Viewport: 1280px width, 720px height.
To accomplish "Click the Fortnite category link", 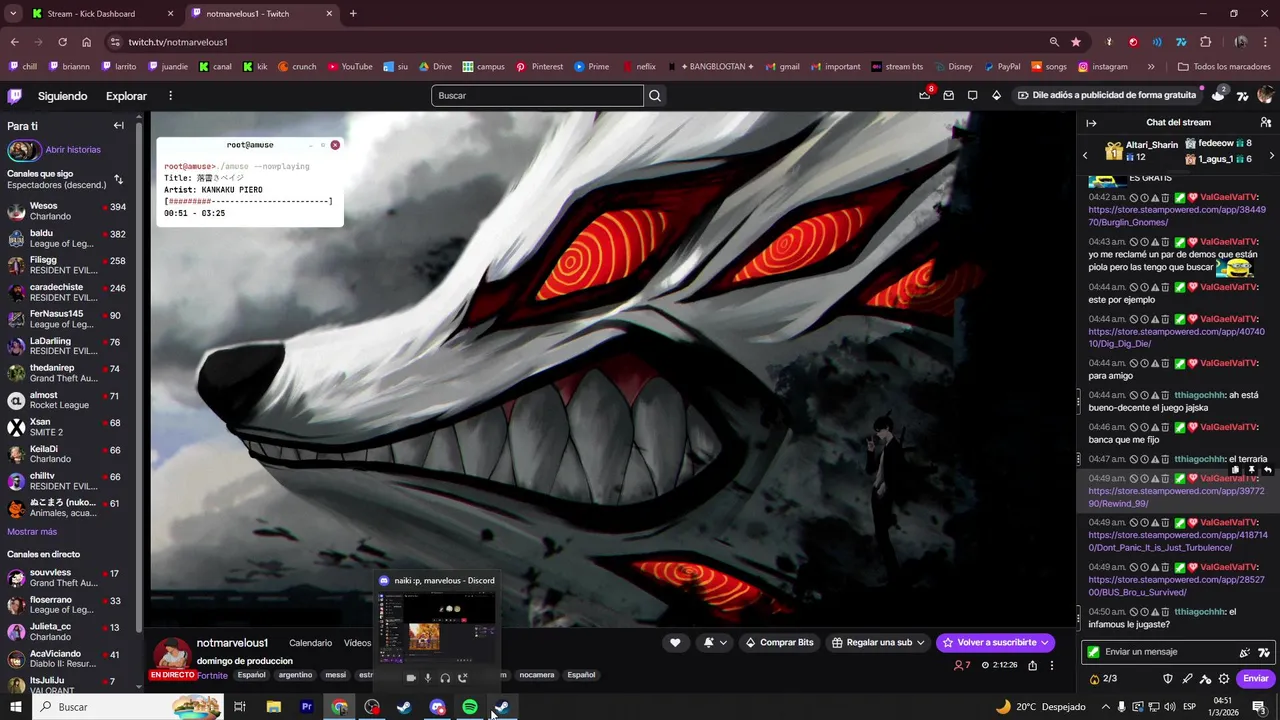I will [x=212, y=675].
